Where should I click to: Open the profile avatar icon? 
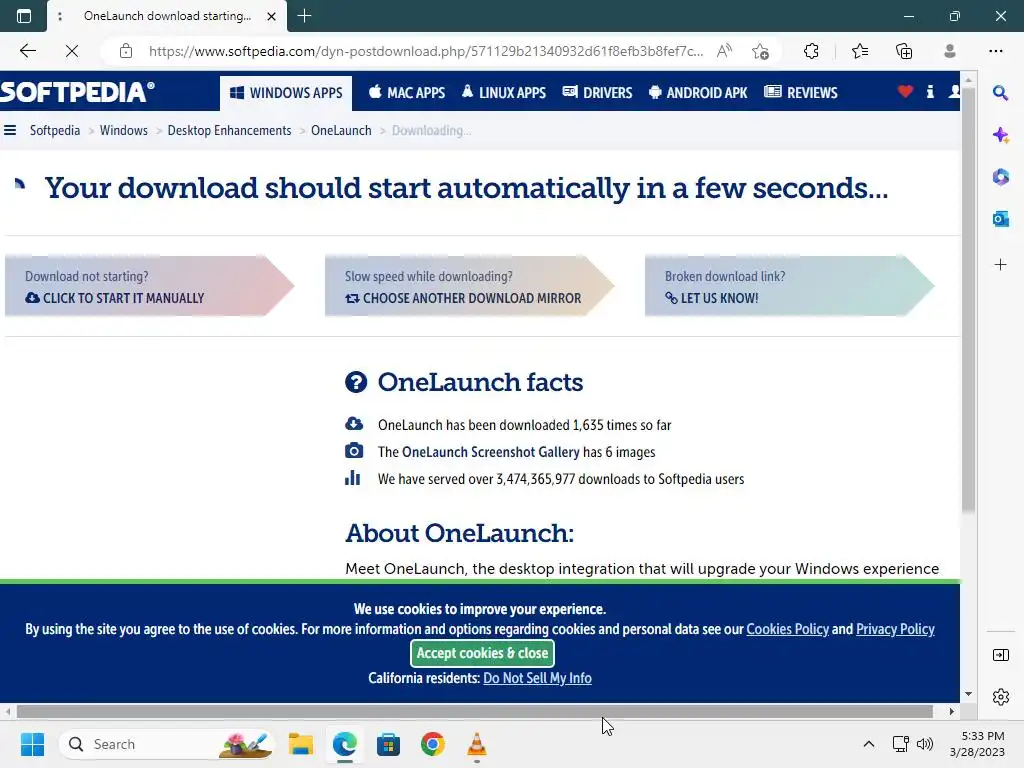pyautogui.click(x=950, y=51)
